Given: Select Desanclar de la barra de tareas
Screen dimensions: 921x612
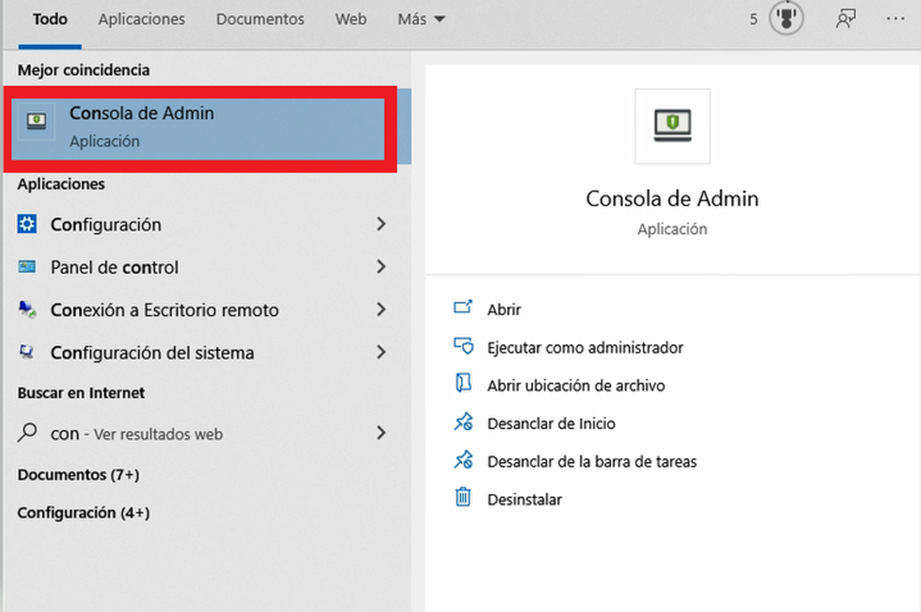Looking at the screenshot, I should [592, 462].
